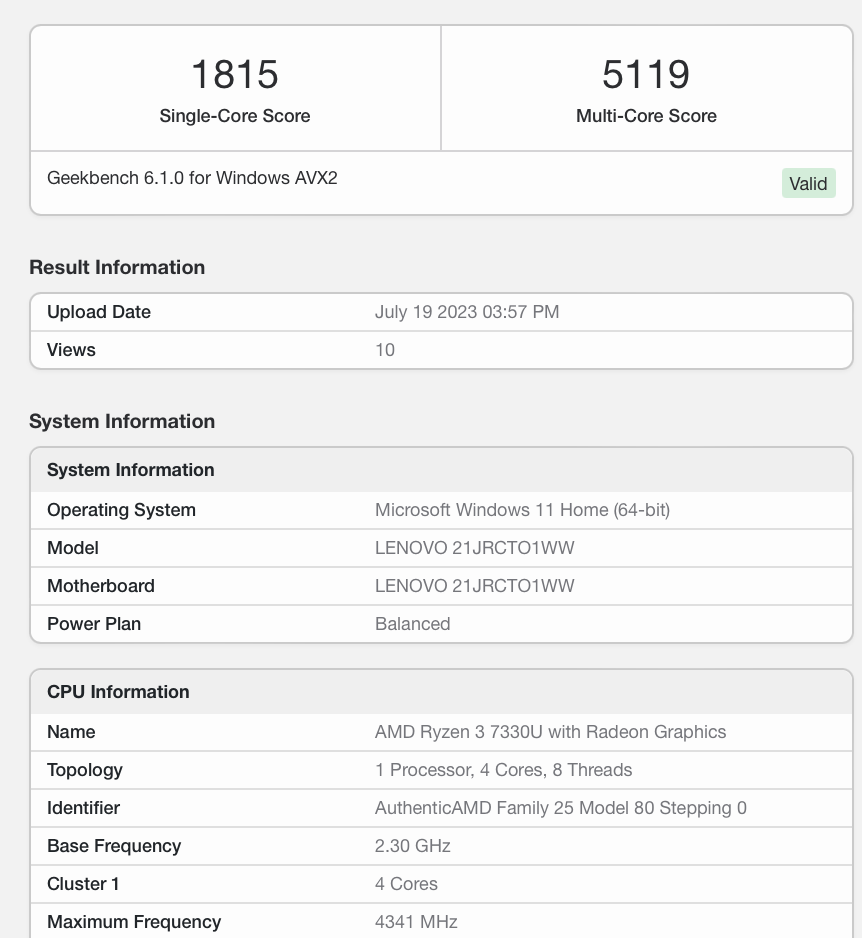Click 1 Processor, 4 Cores, 8 Threads value
This screenshot has height=938, width=862.
504,770
